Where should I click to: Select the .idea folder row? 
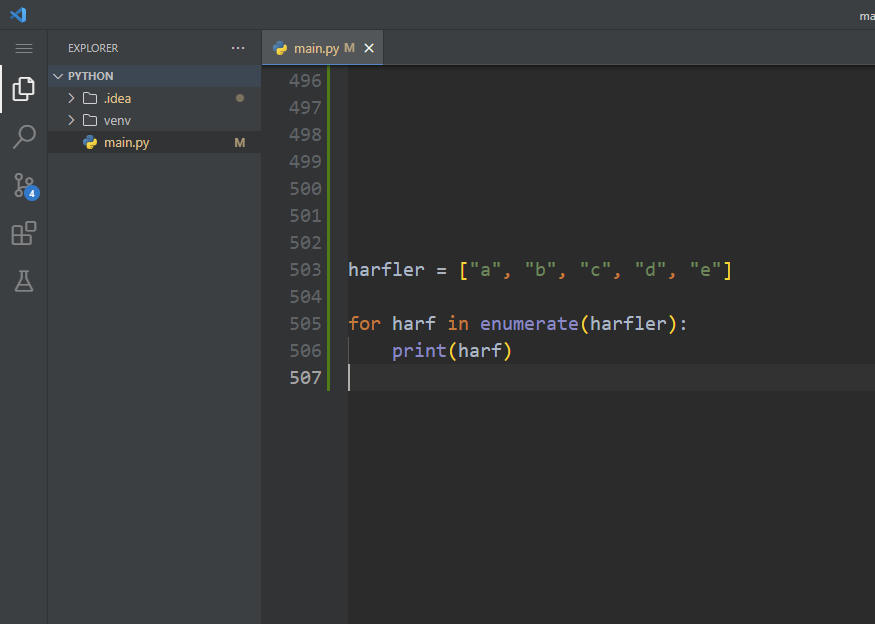tap(155, 98)
